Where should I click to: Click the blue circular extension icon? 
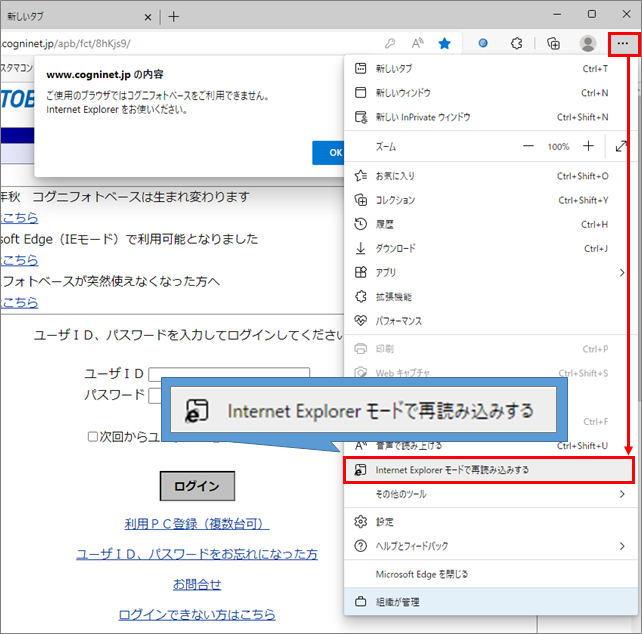[x=483, y=43]
